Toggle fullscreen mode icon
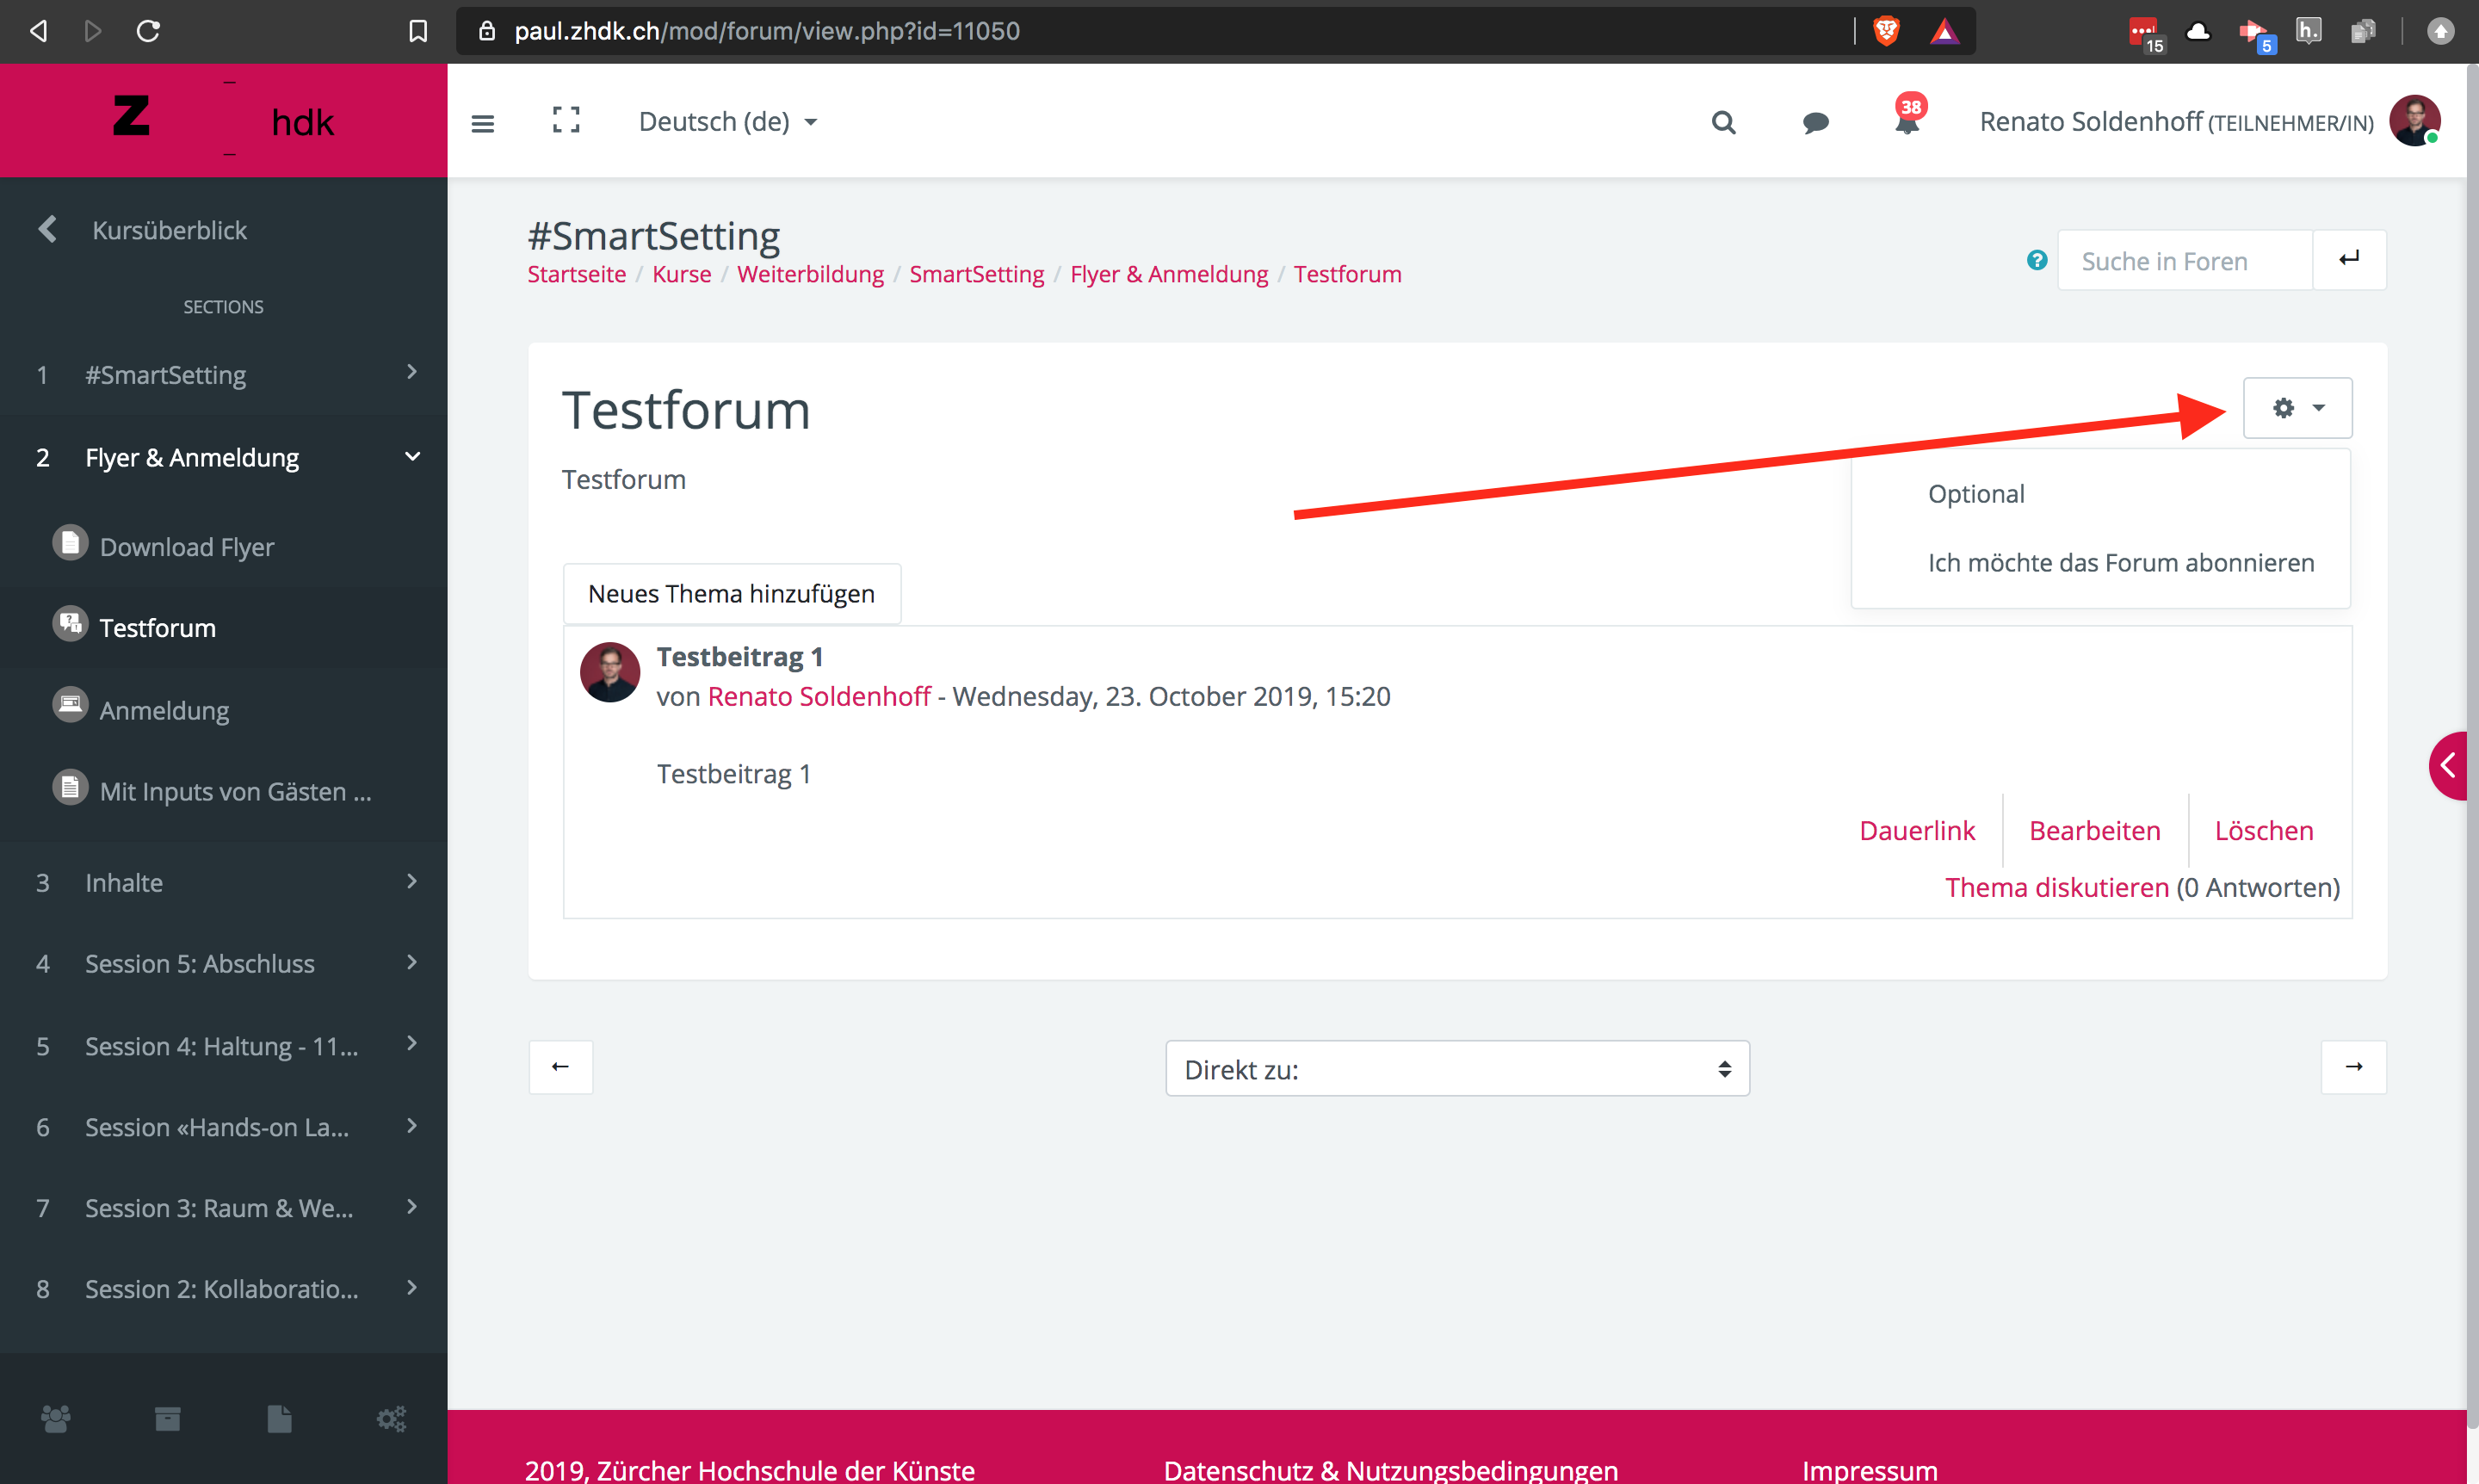The height and width of the screenshot is (1484, 2479). tap(566, 121)
